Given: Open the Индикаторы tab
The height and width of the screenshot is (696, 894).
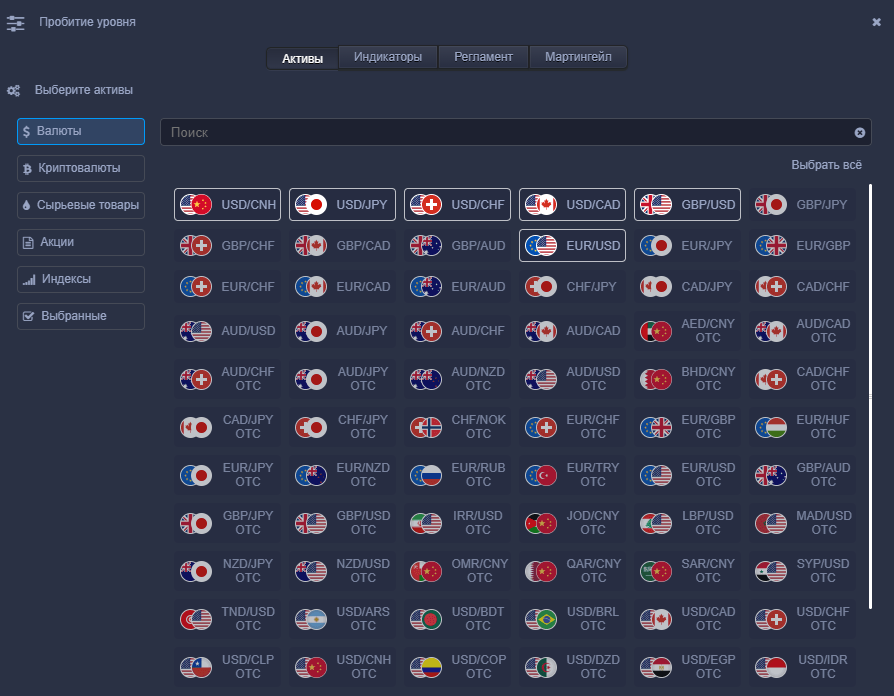Looking at the screenshot, I should pos(388,57).
